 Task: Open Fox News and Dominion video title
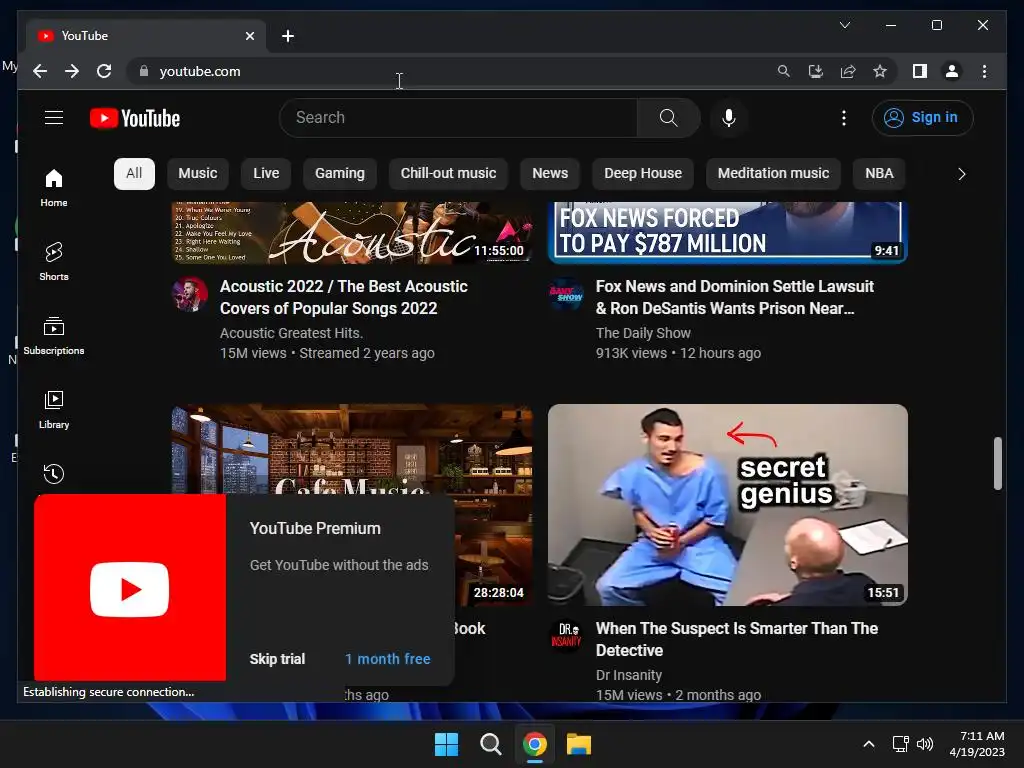735,297
